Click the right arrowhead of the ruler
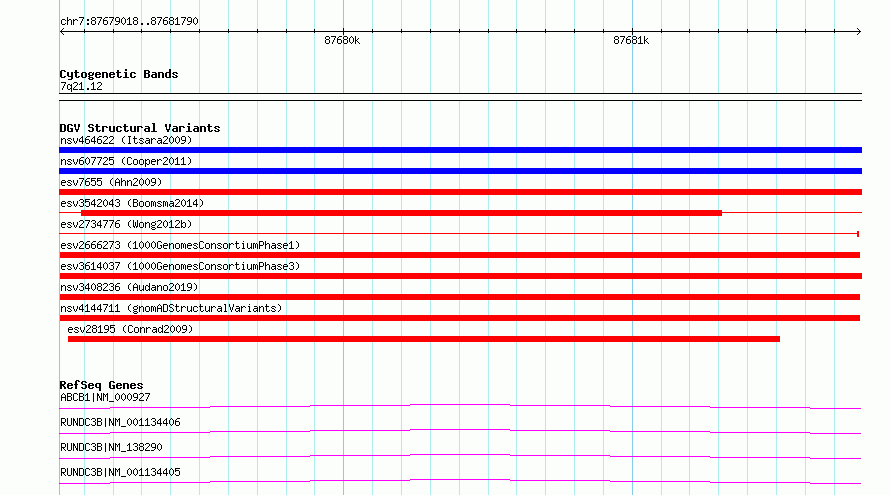This screenshot has width=890, height=495. [x=858, y=32]
